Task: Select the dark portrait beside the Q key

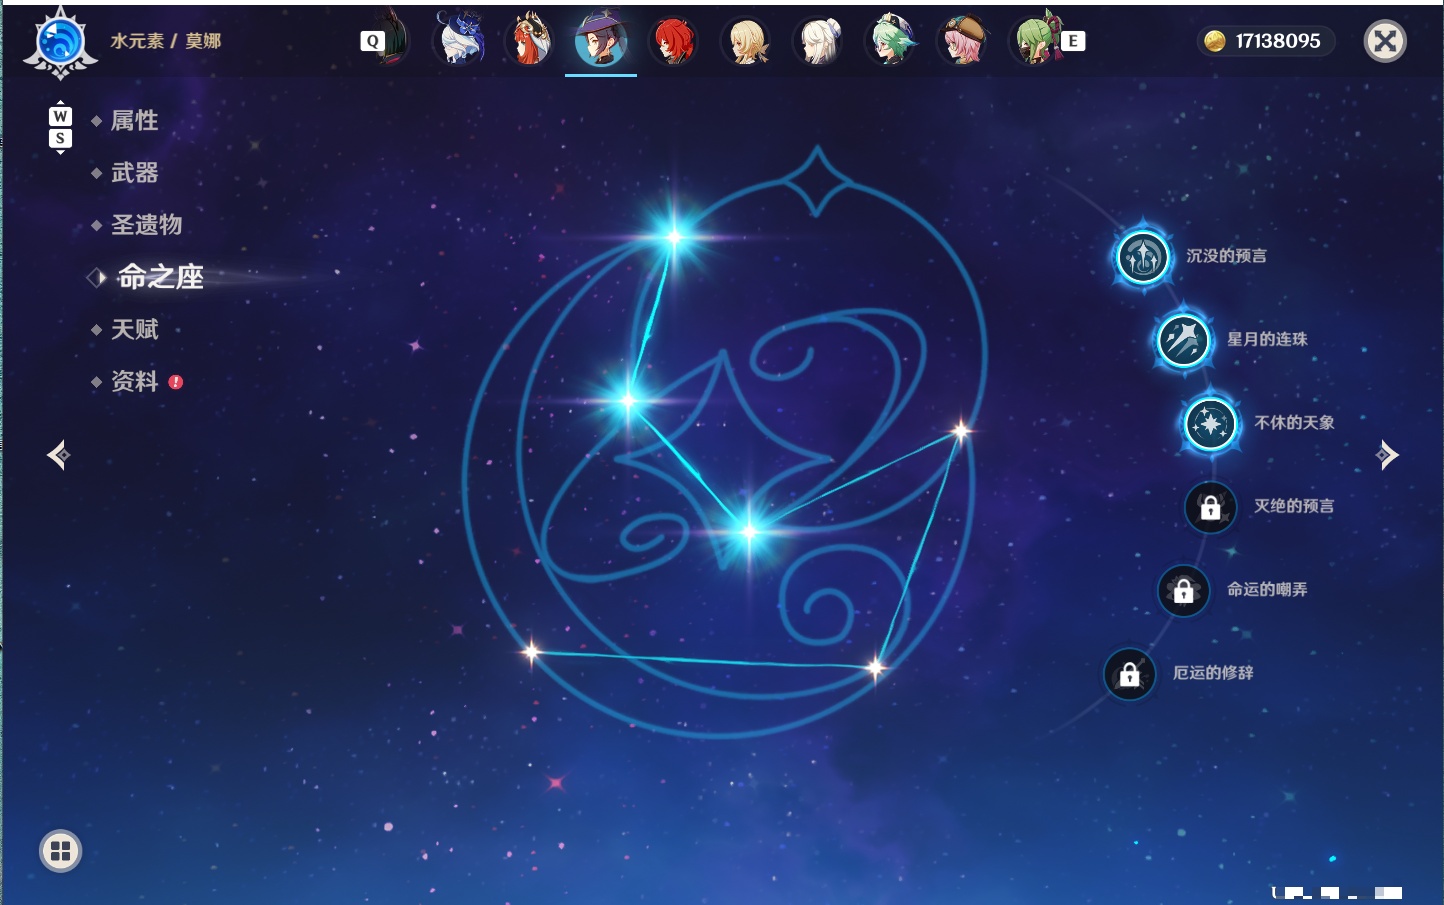Action: 394,39
